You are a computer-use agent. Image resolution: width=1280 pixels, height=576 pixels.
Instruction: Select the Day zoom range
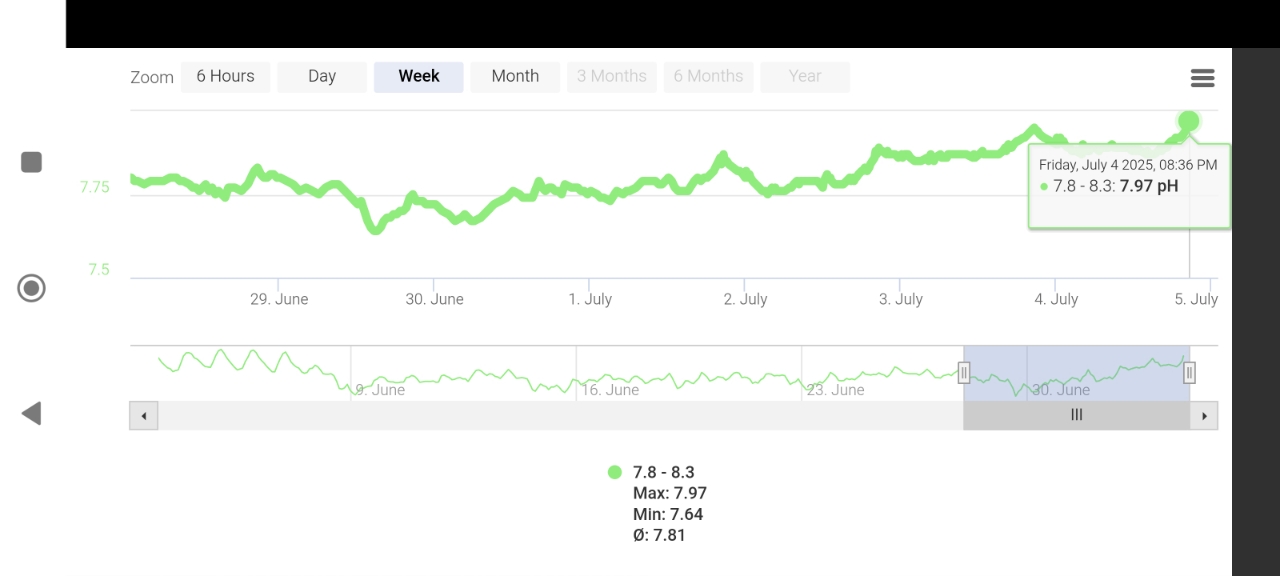coord(322,77)
